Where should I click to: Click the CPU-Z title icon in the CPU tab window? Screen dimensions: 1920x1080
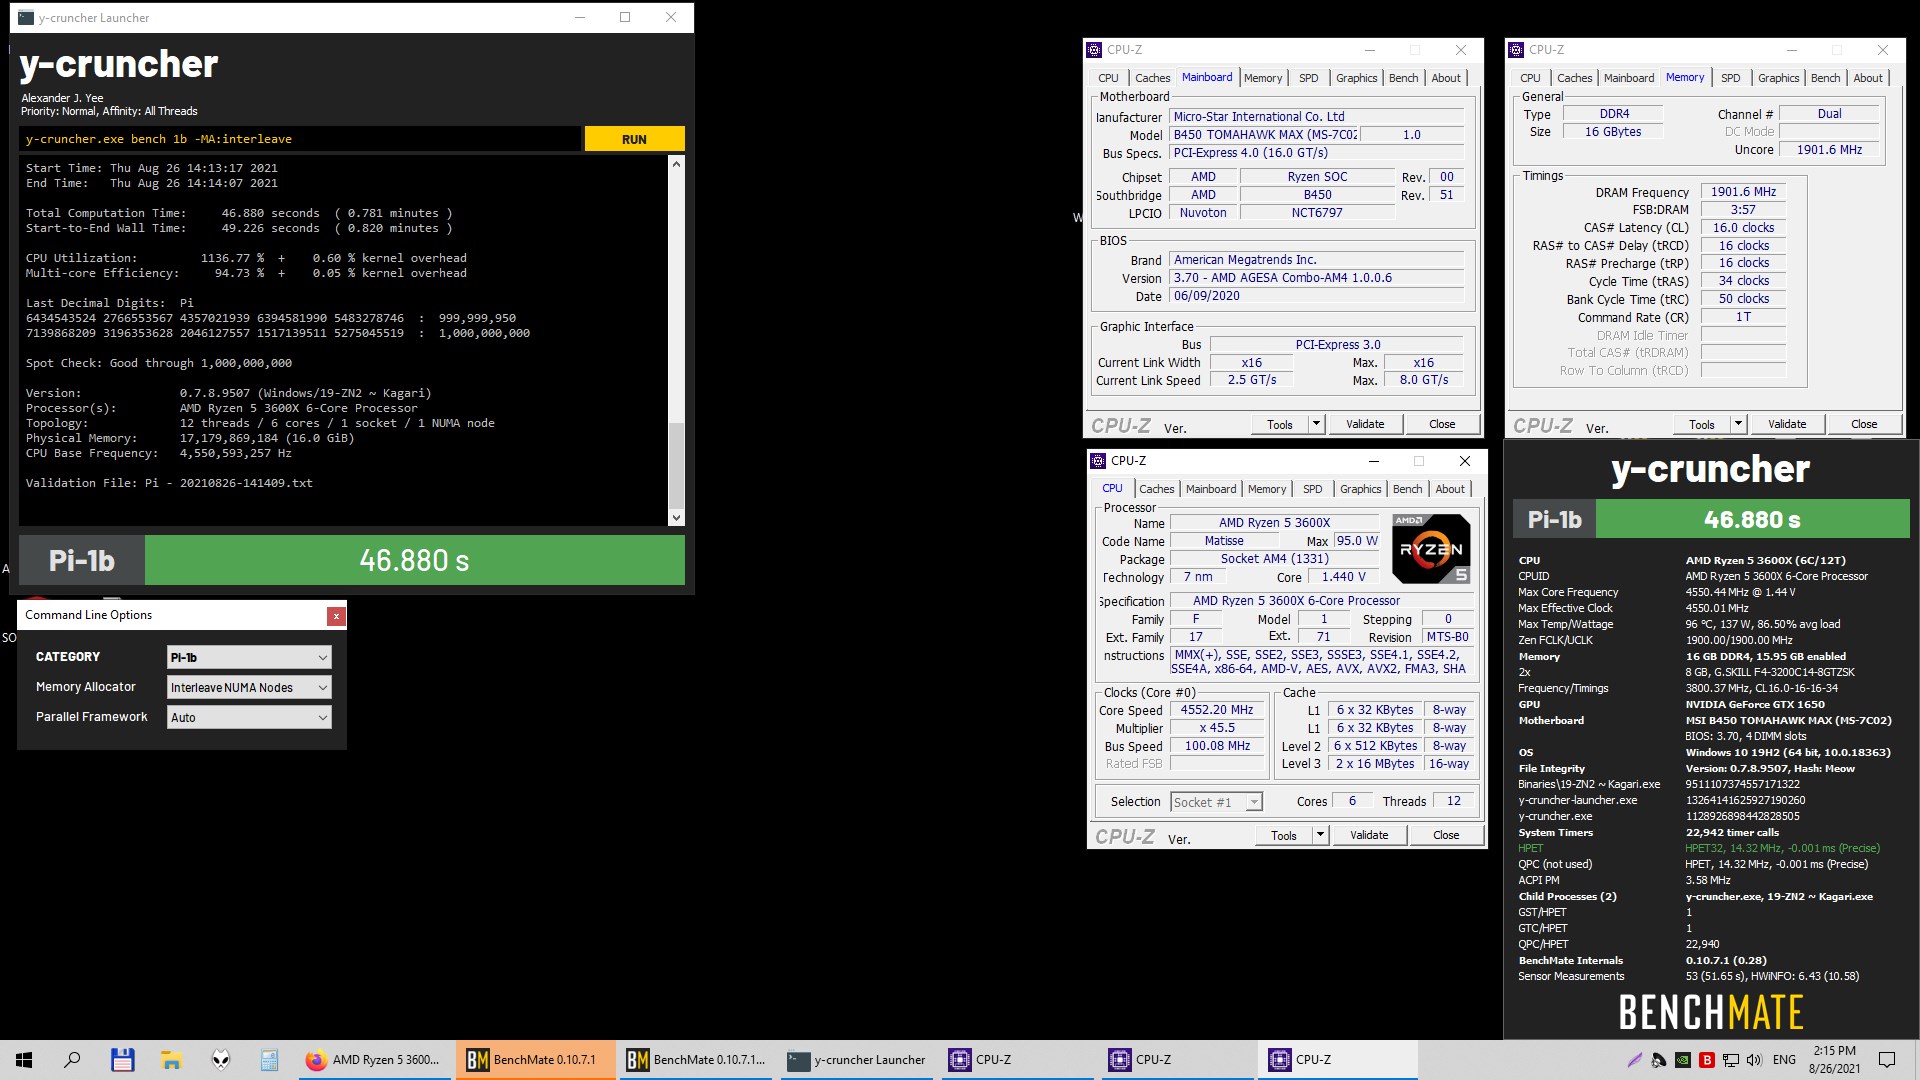pos(1098,461)
